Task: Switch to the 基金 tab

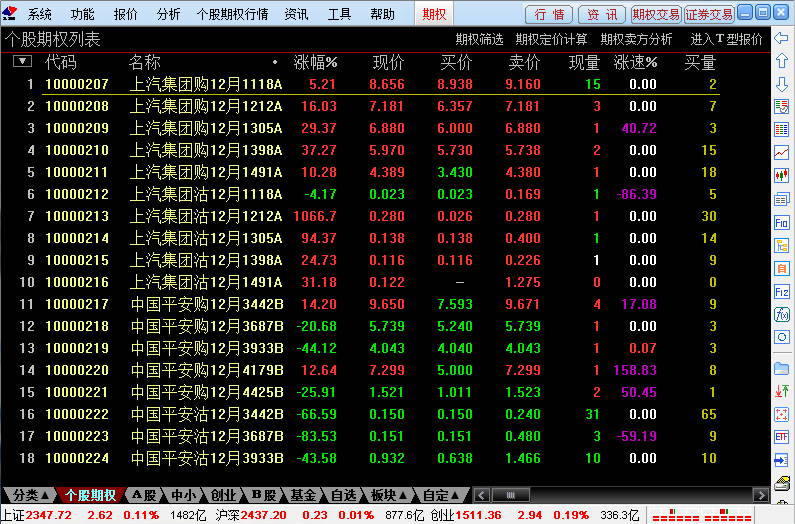Action: tap(304, 495)
